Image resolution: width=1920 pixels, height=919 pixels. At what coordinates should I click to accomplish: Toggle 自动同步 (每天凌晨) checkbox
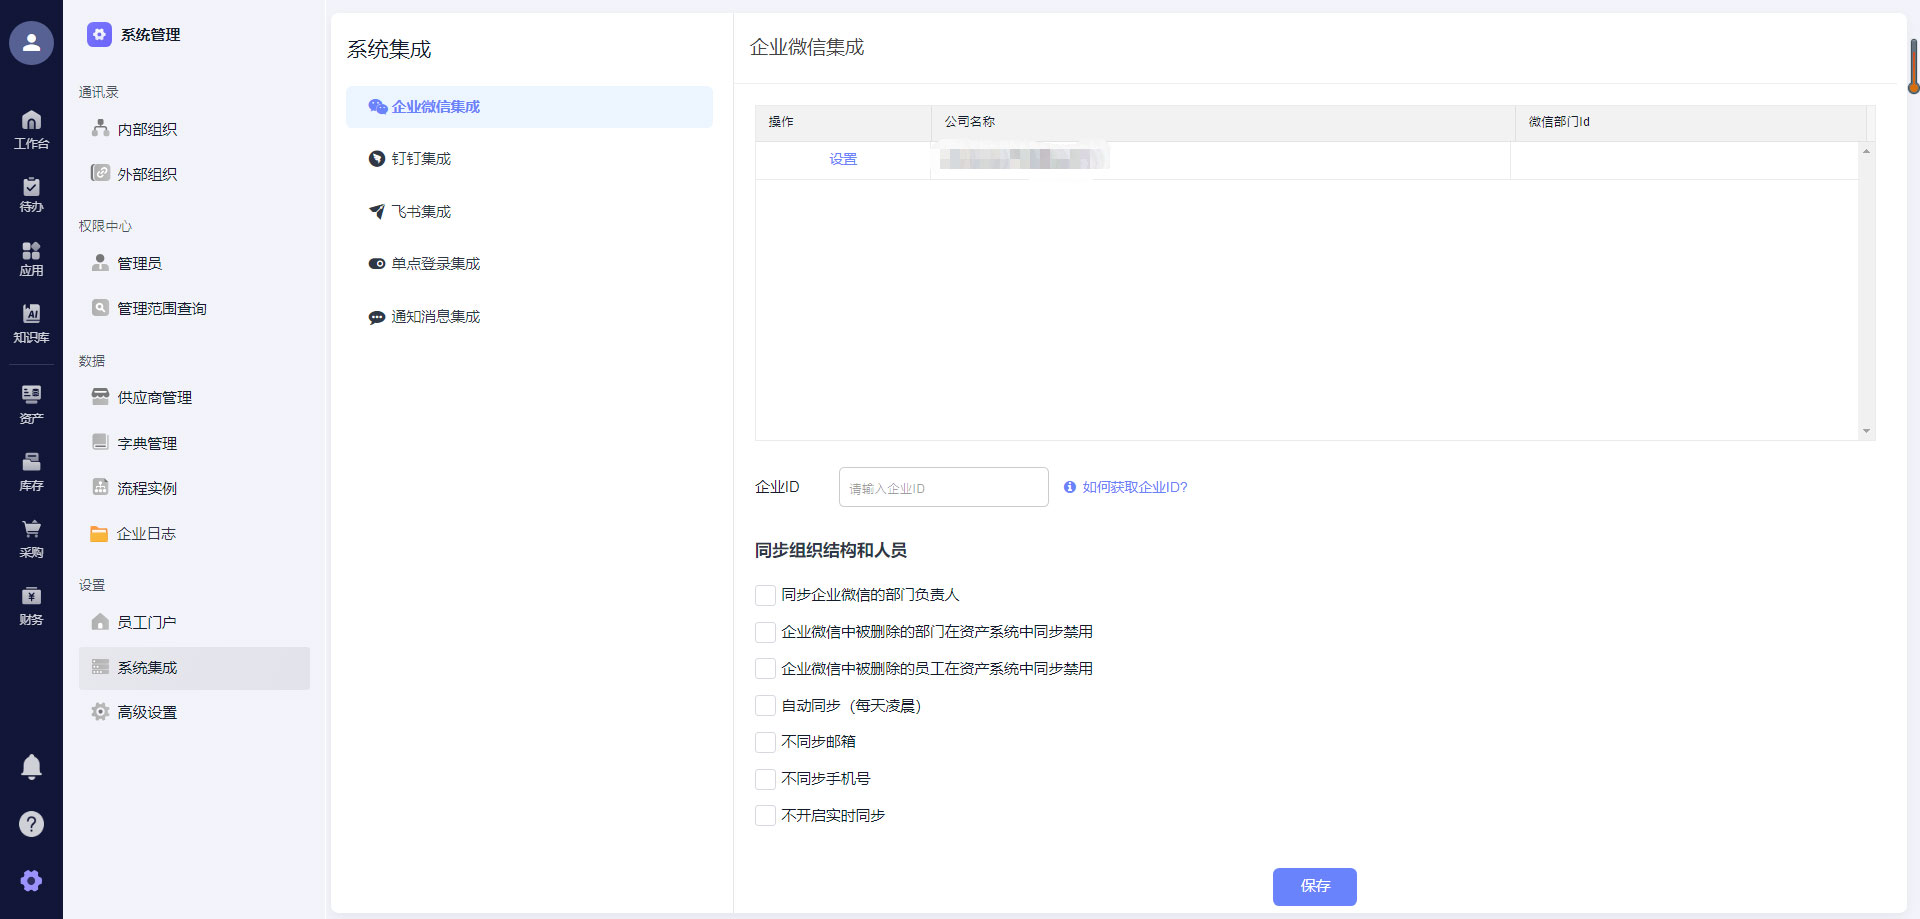[x=765, y=706]
